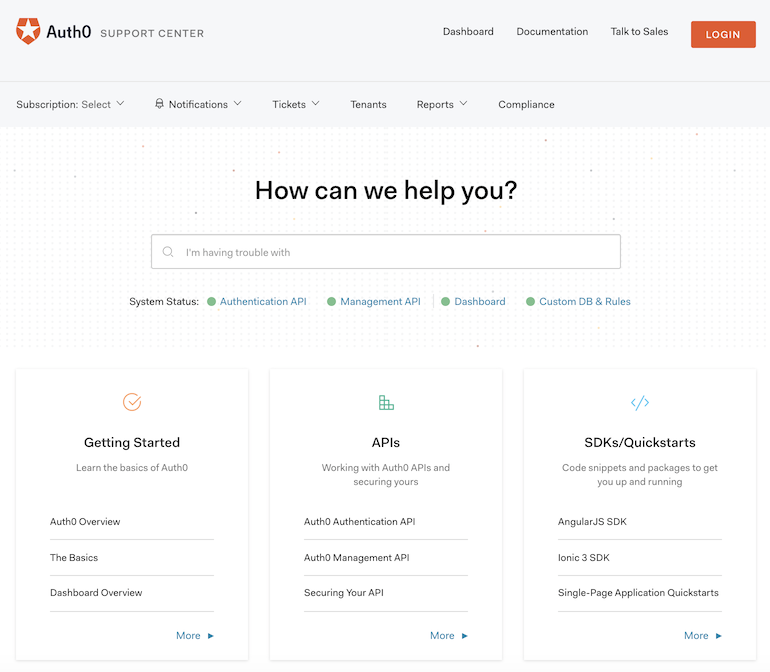The image size is (770, 672).
Task: Click the arrow next to Getting Started More
Action: click(x=211, y=636)
